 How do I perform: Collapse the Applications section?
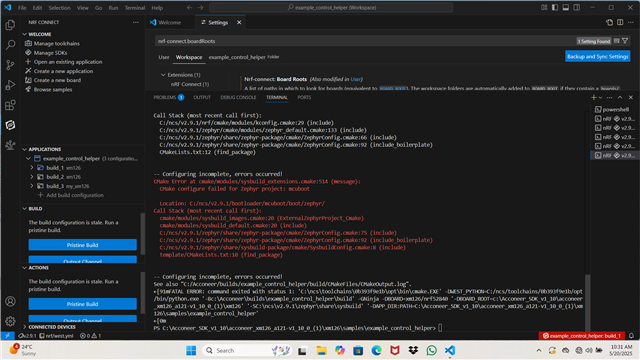tap(24, 149)
